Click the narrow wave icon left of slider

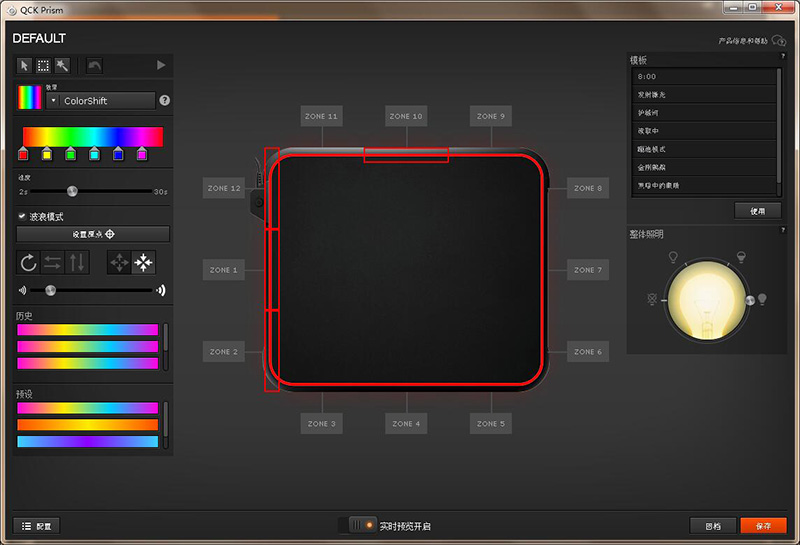[22, 290]
